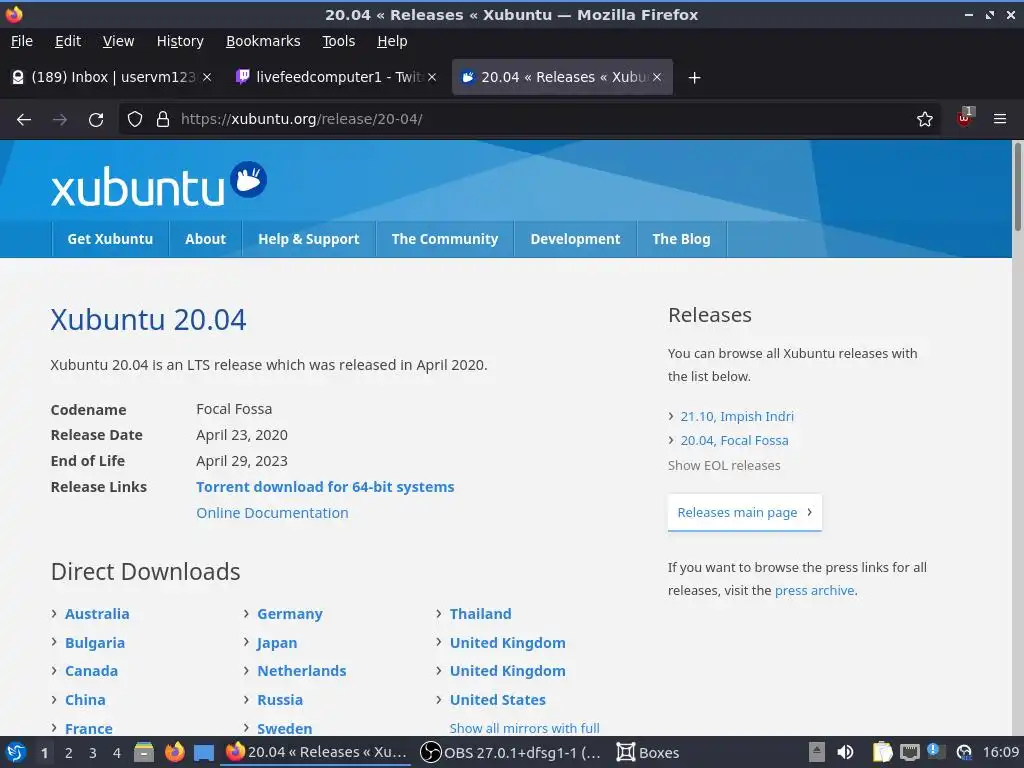Expand Show EOL releases

click(724, 466)
